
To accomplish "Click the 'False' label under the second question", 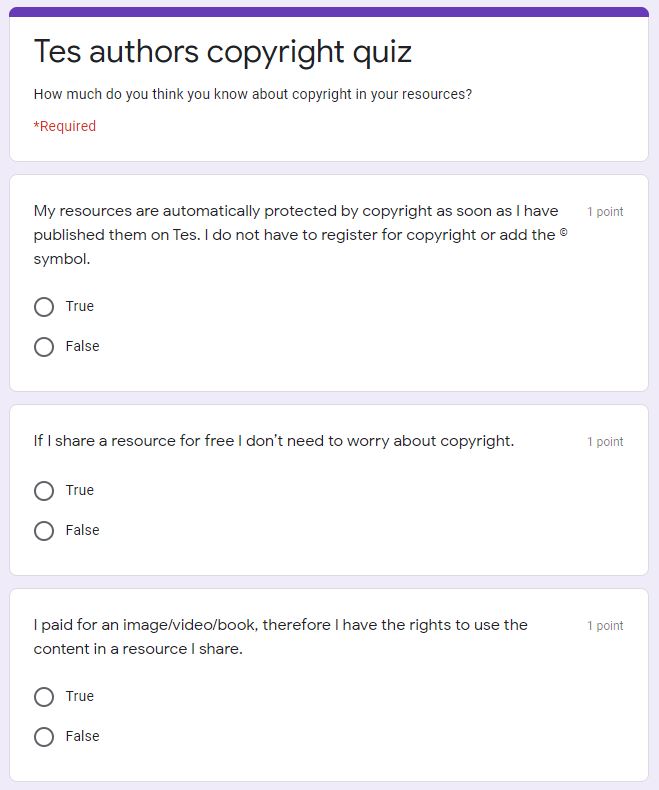I will [x=83, y=531].
